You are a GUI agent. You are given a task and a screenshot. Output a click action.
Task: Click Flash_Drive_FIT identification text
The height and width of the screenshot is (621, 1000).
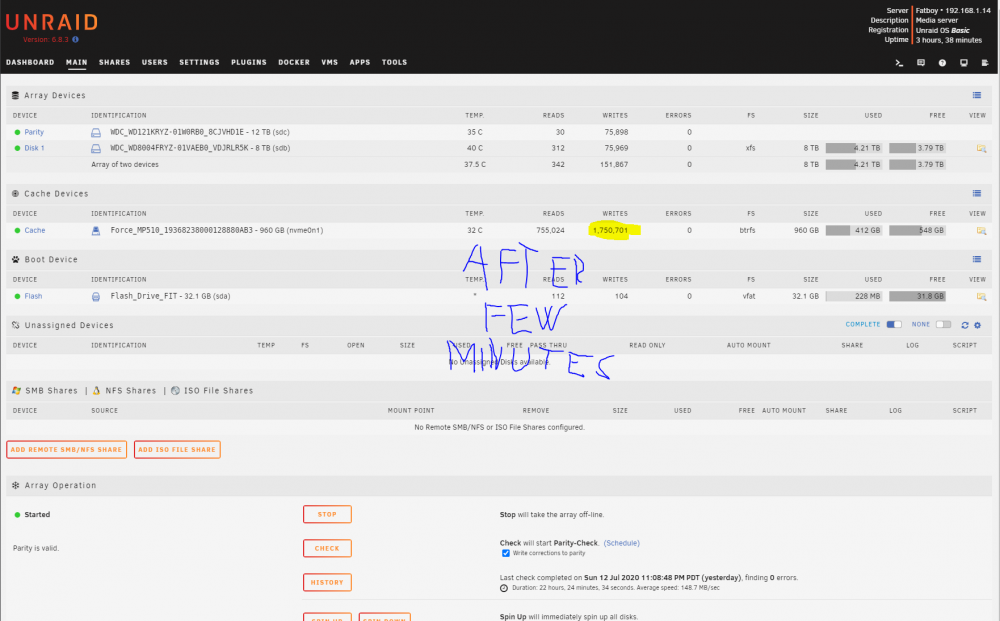click(x=170, y=296)
